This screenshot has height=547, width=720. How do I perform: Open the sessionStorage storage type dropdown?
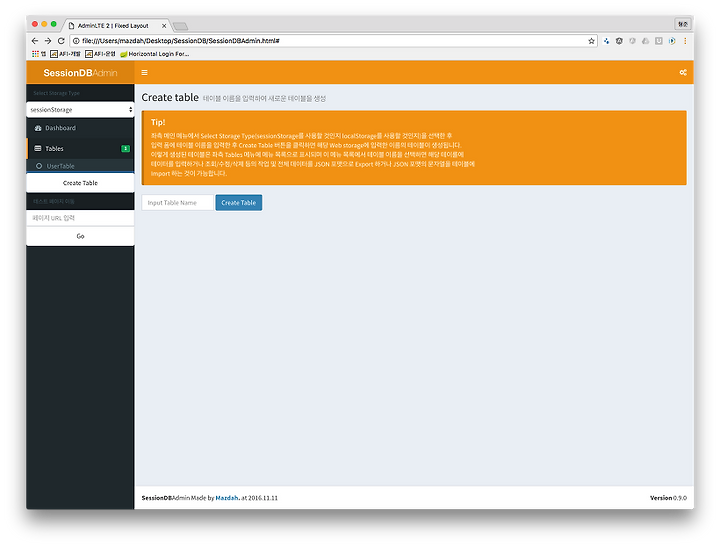pos(80,110)
